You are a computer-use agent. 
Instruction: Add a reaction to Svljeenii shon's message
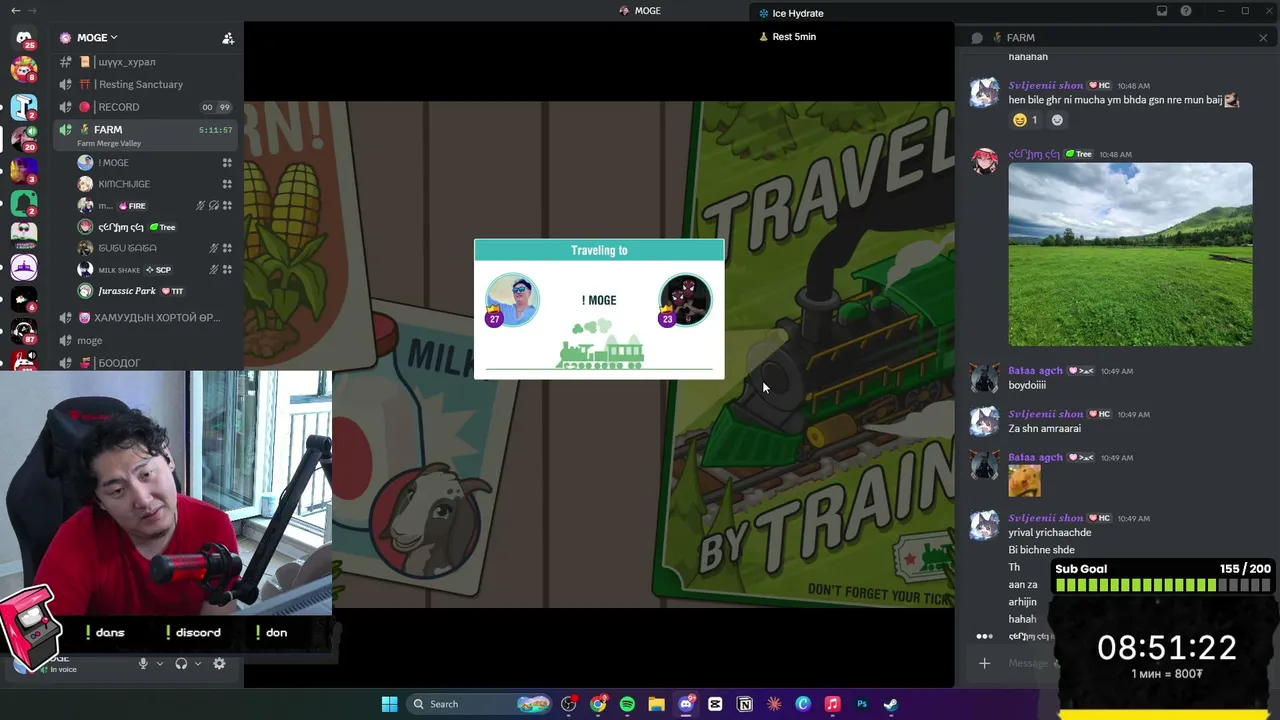click(1057, 120)
